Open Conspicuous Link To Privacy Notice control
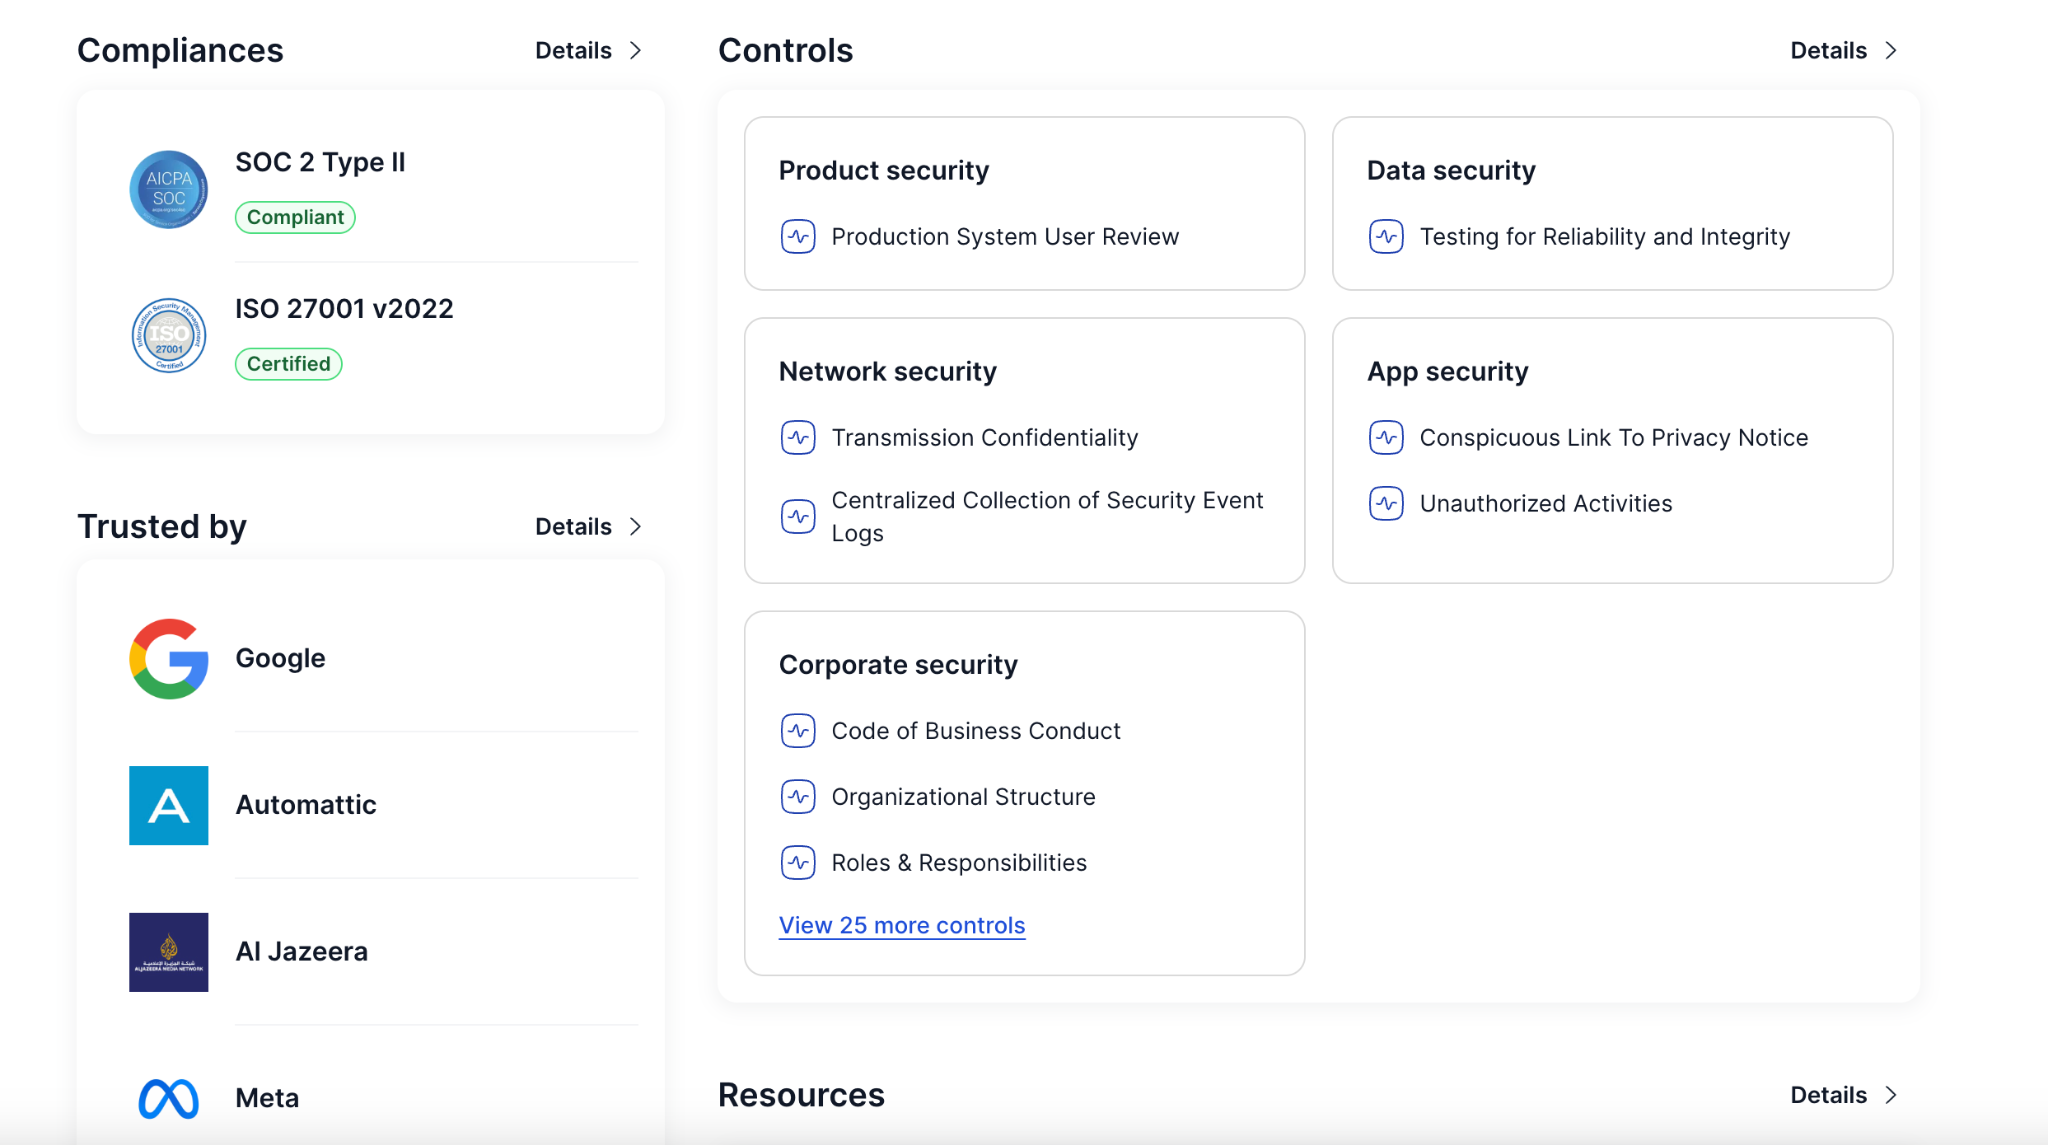 click(x=1613, y=438)
